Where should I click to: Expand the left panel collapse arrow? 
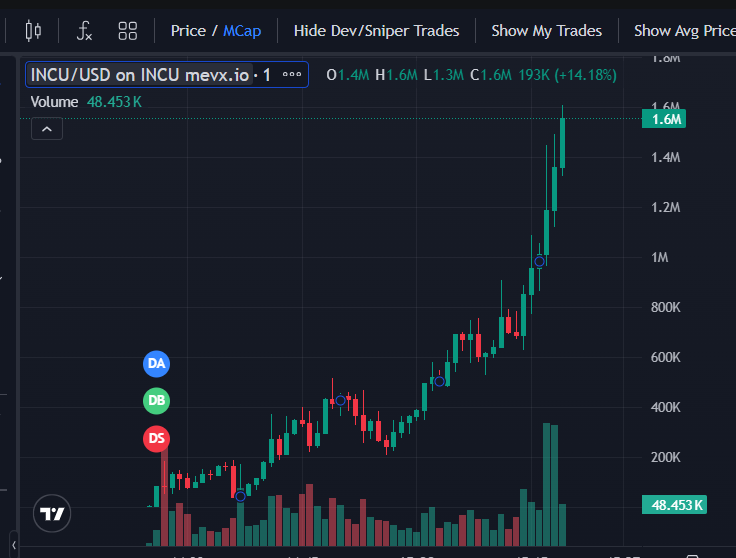point(14,545)
